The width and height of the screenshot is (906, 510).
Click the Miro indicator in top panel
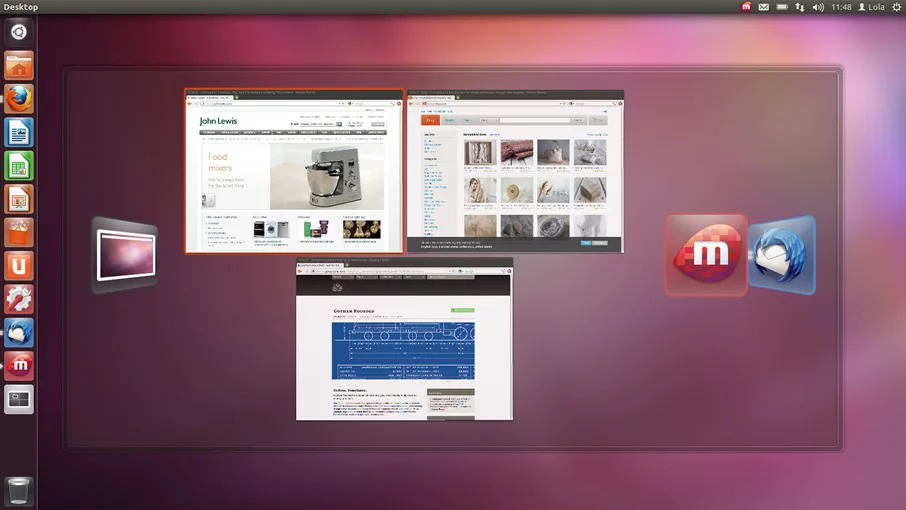[x=746, y=7]
